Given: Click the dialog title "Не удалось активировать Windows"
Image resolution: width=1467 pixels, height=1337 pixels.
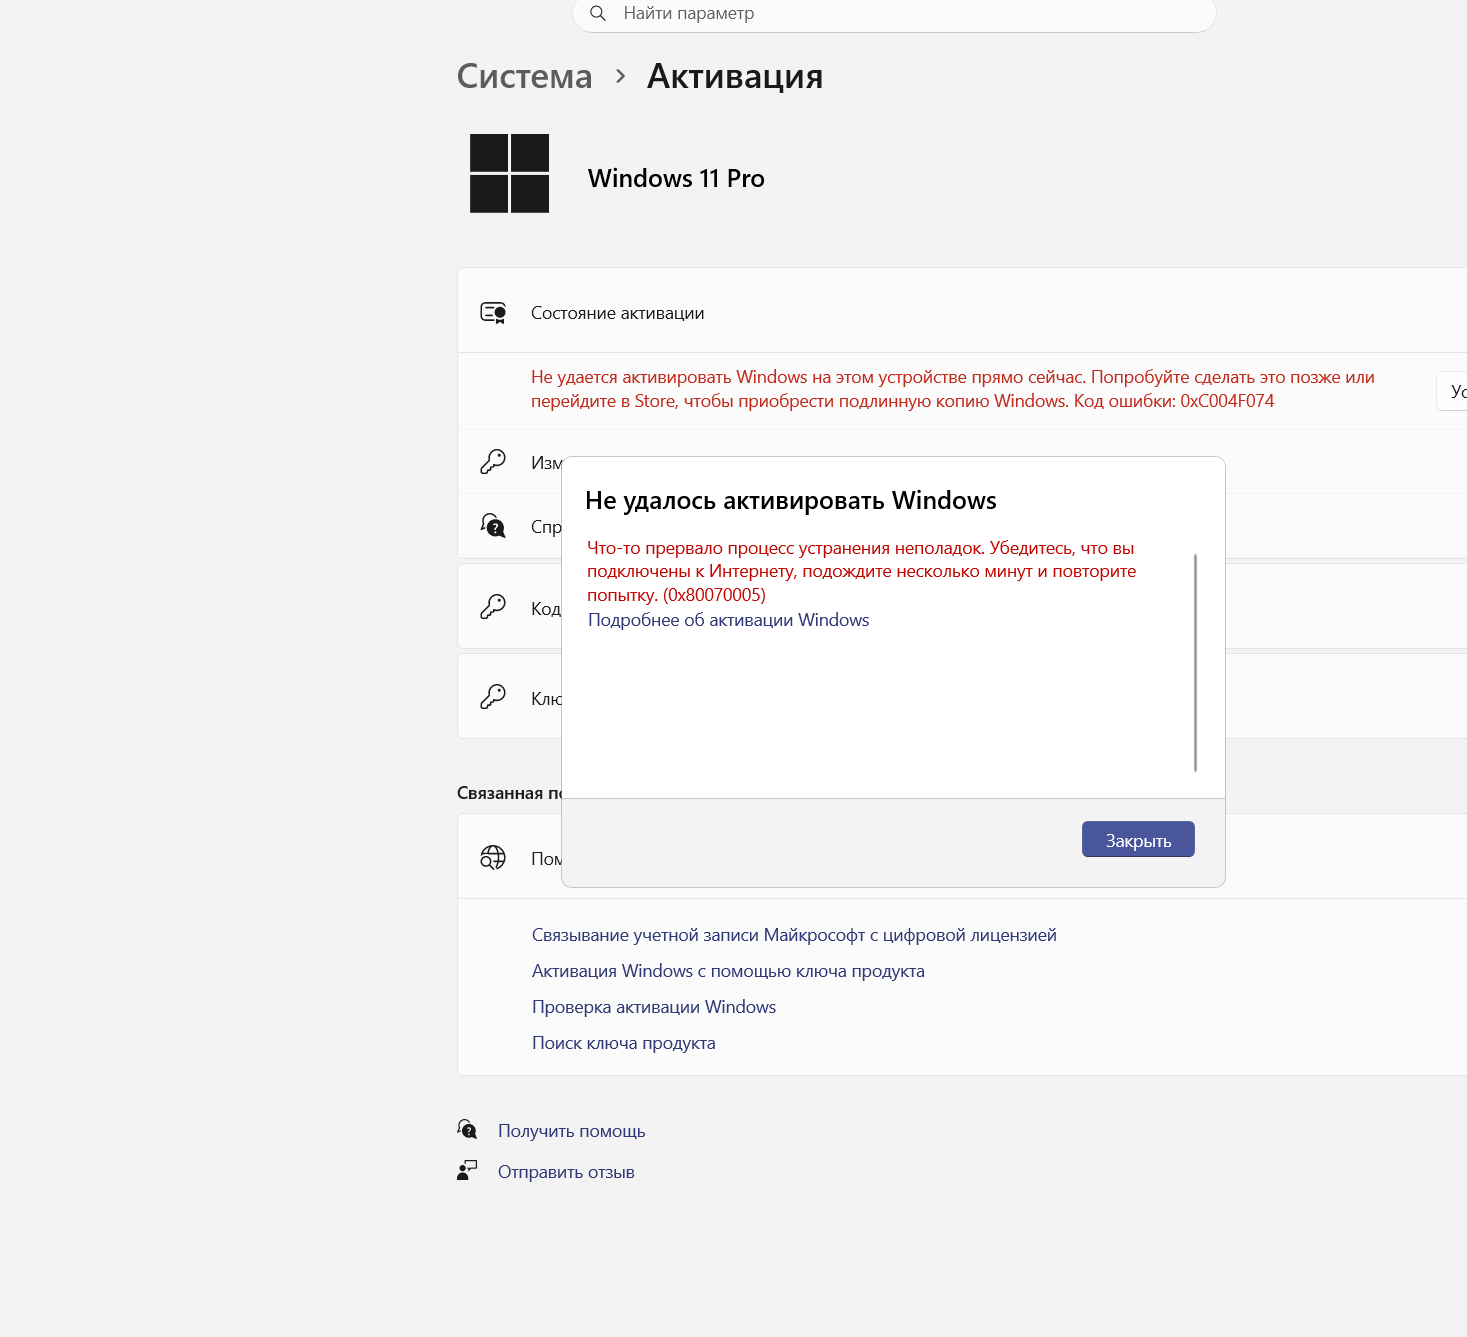Looking at the screenshot, I should pos(791,500).
